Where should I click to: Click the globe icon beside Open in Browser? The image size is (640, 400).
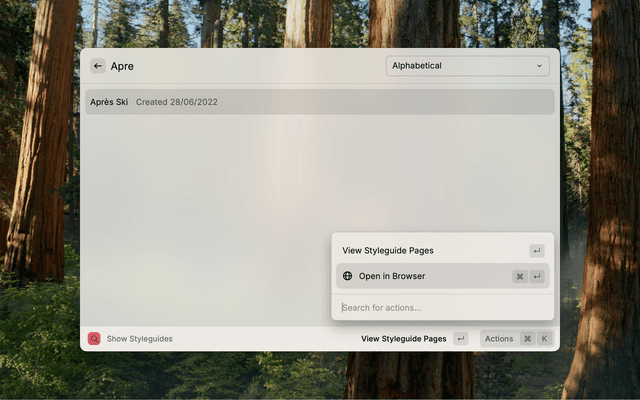coord(348,276)
